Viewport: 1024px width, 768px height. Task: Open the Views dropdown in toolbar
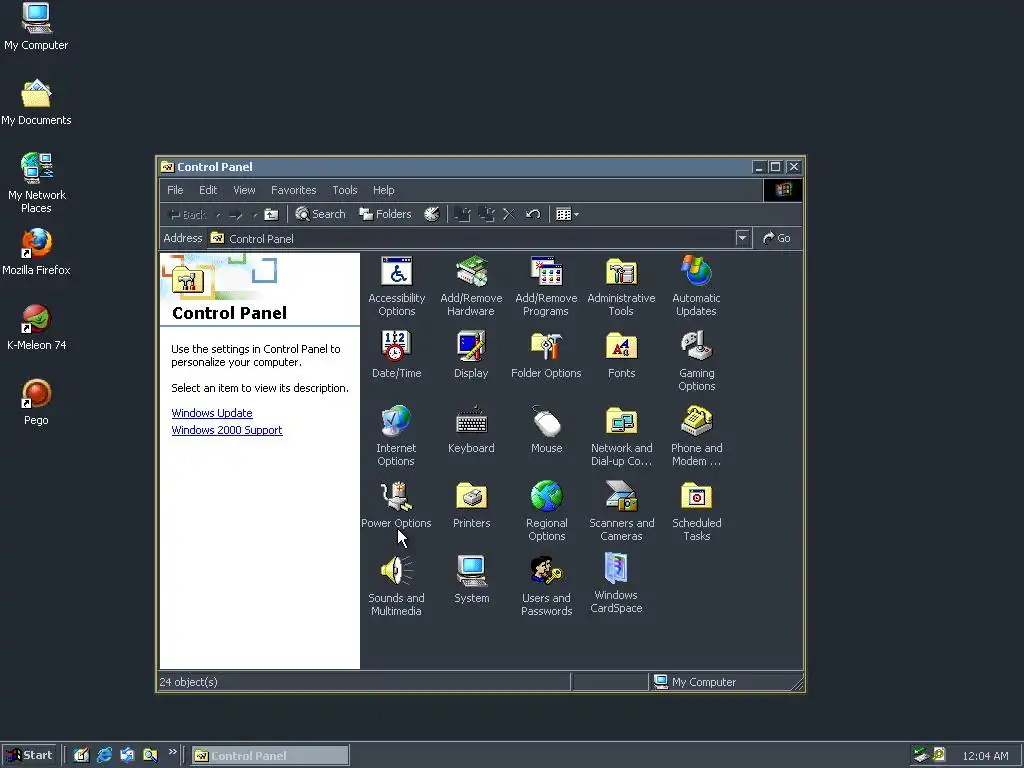pos(567,214)
